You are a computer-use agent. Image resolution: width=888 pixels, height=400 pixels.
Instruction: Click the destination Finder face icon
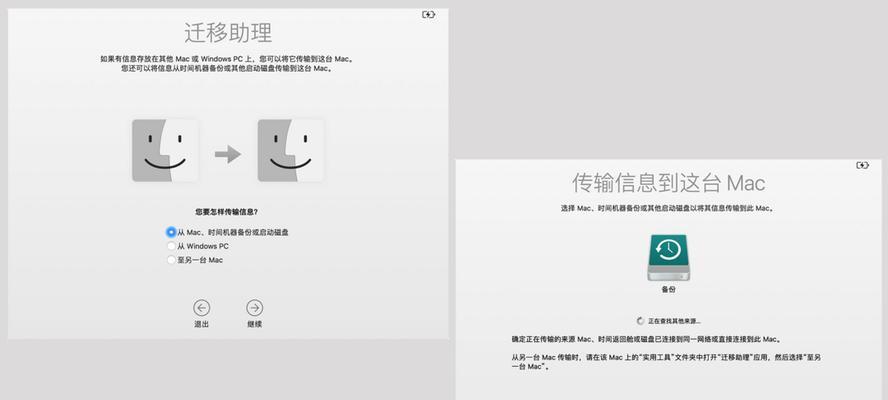pyautogui.click(x=291, y=151)
